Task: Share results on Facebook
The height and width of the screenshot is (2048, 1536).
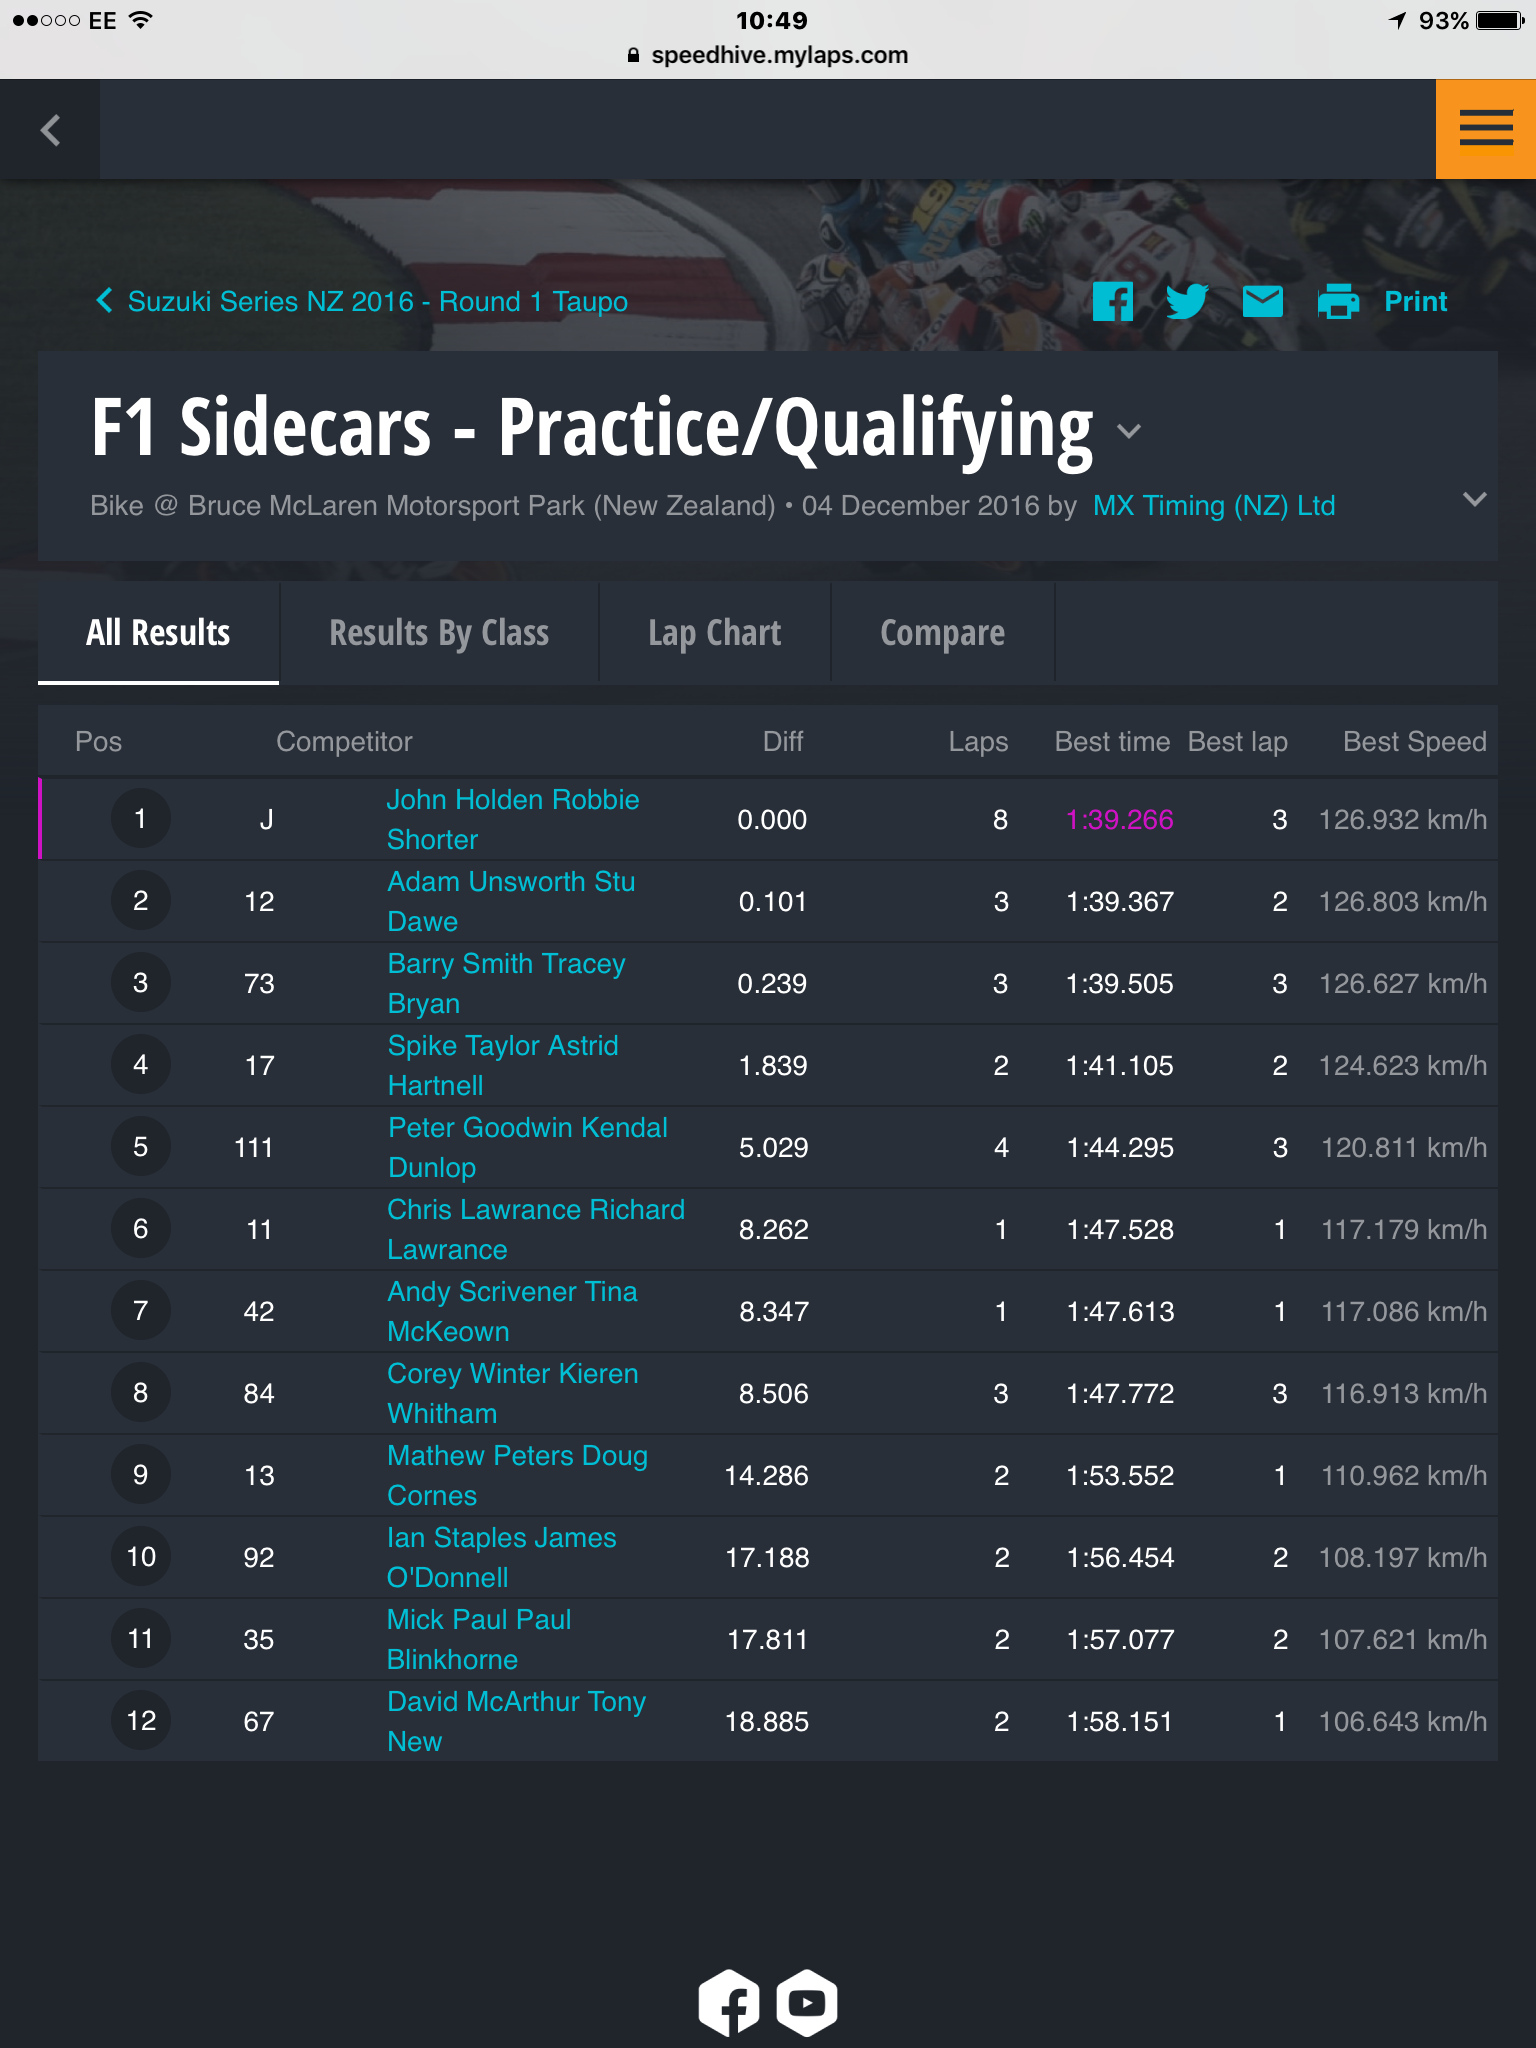Action: tap(1113, 301)
